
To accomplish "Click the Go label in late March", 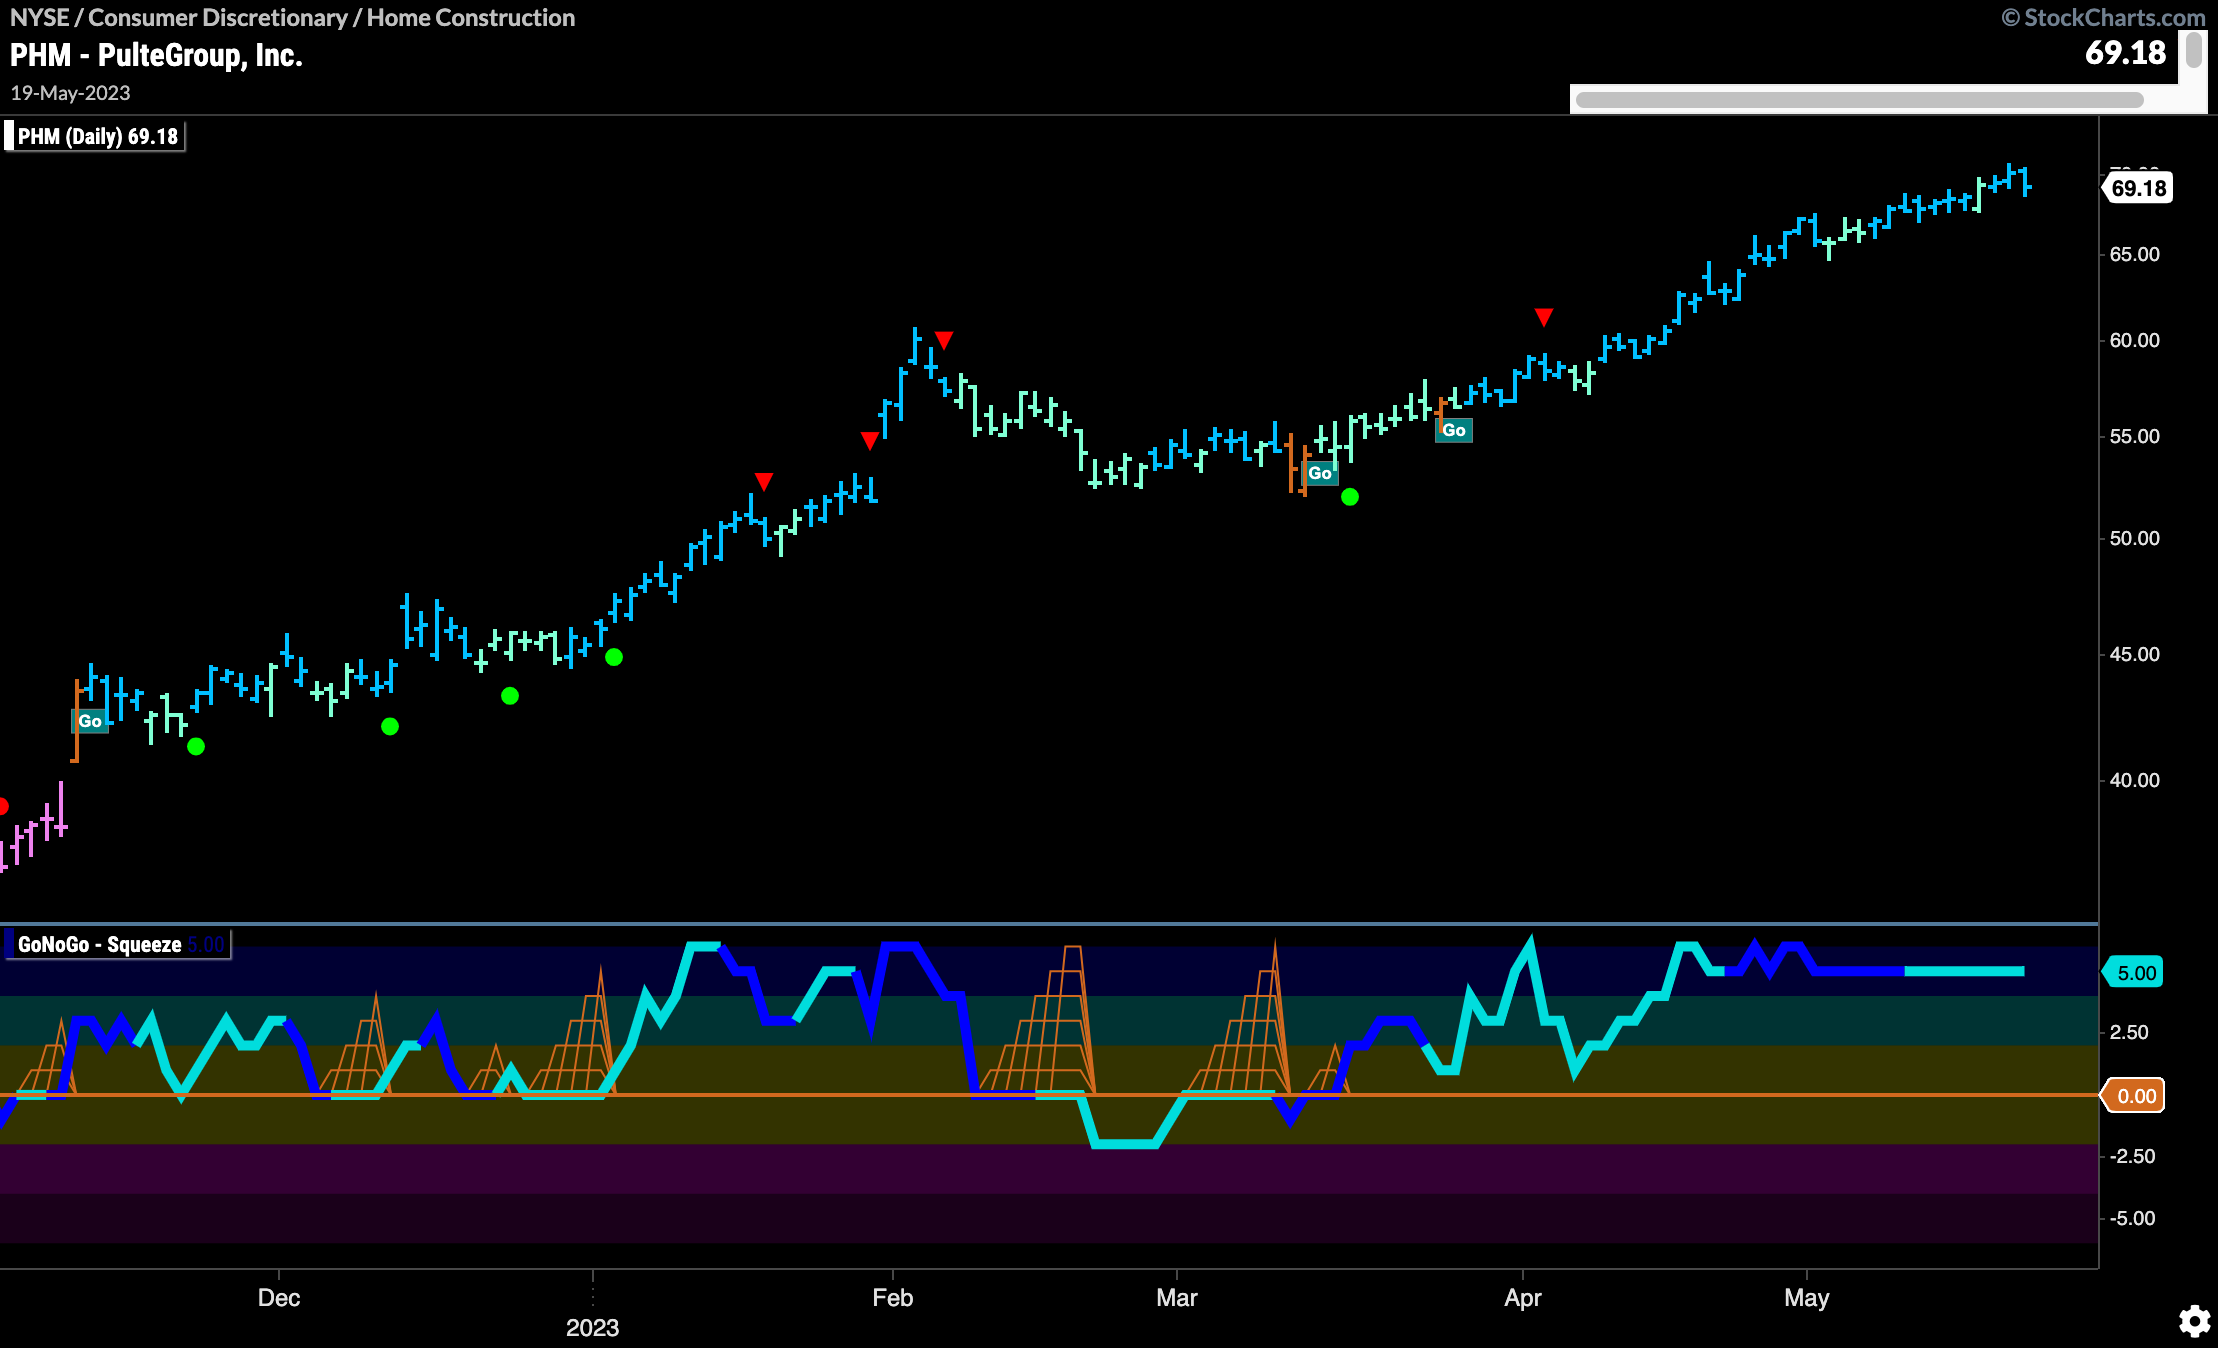I will [x=1454, y=430].
